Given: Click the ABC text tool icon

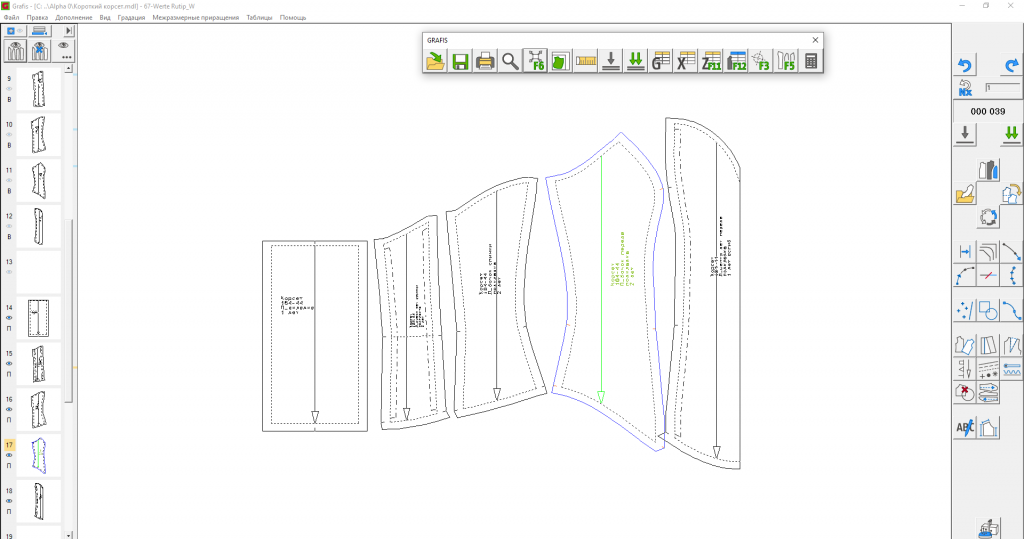Looking at the screenshot, I should [x=965, y=428].
